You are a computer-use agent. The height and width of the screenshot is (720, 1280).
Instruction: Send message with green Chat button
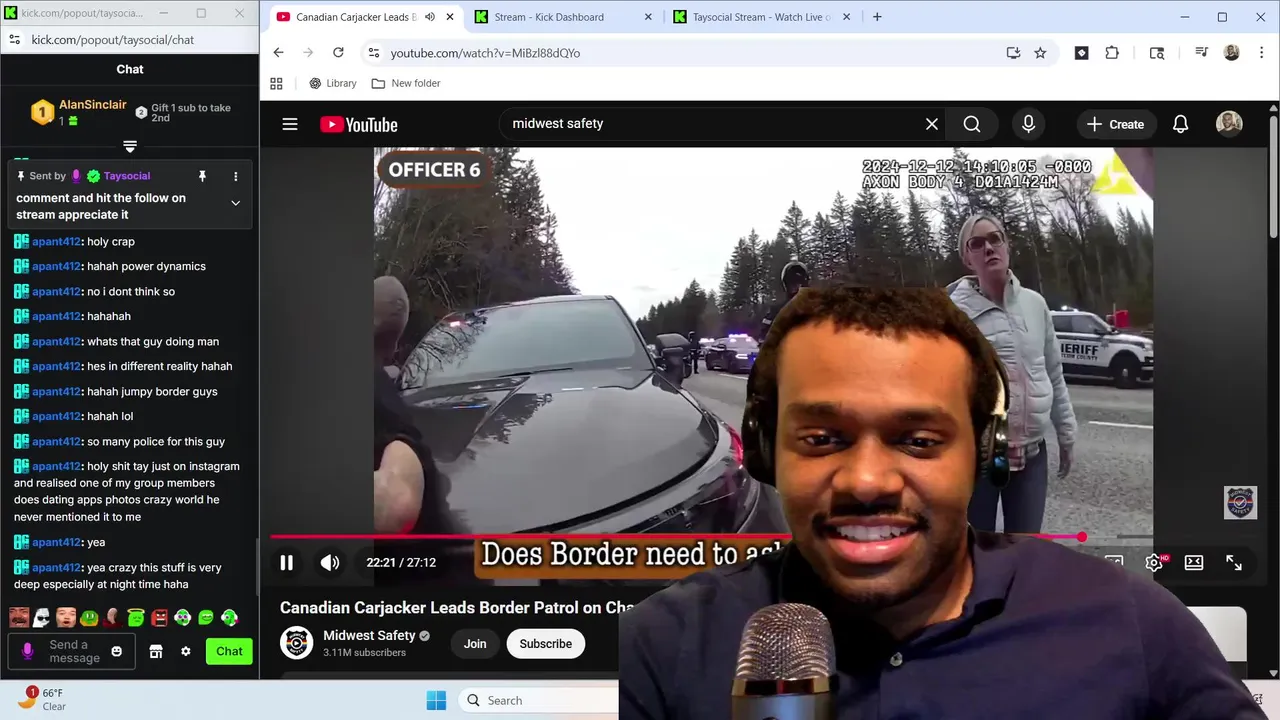(x=229, y=651)
